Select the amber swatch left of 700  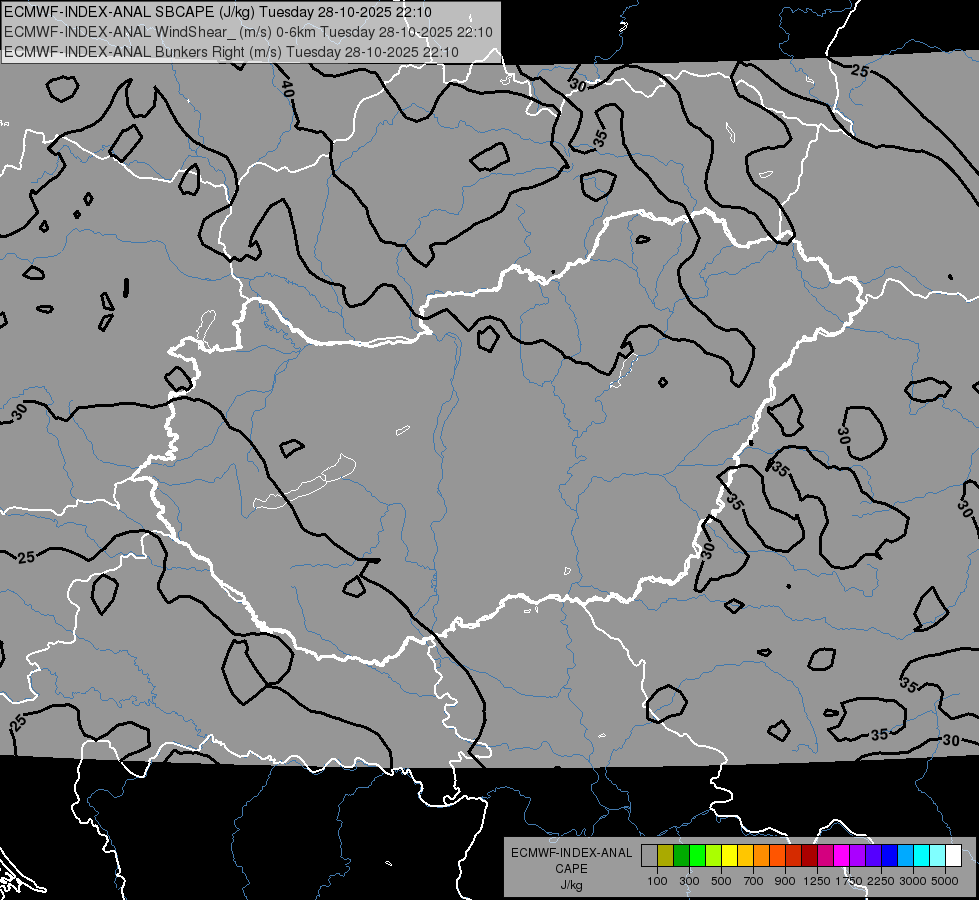[x=745, y=856]
